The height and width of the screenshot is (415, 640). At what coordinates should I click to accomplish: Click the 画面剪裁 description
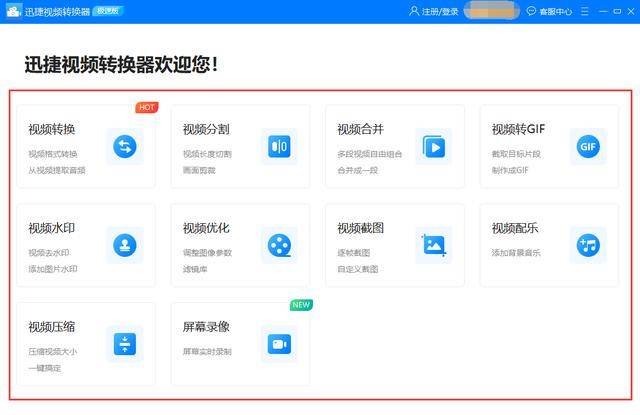[x=199, y=170]
